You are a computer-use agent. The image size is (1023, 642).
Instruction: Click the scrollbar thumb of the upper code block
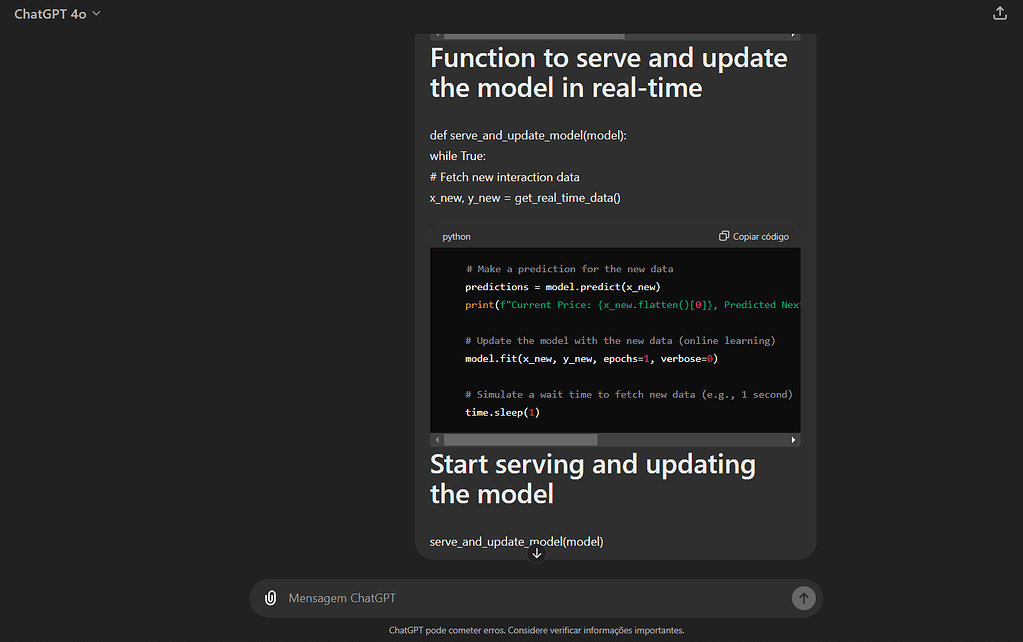coord(534,37)
